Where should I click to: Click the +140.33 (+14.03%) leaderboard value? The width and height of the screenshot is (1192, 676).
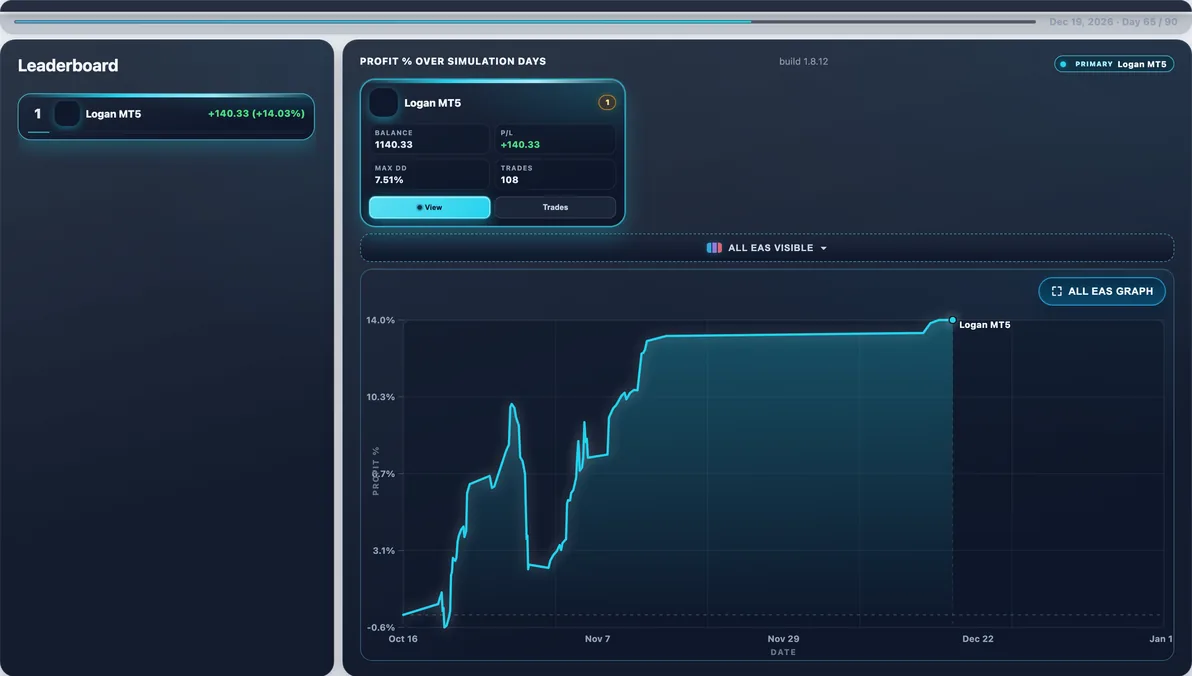(x=256, y=113)
